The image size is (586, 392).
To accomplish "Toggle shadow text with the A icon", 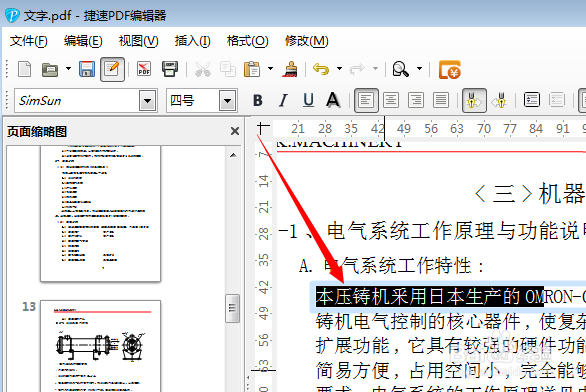I will 333,100.
